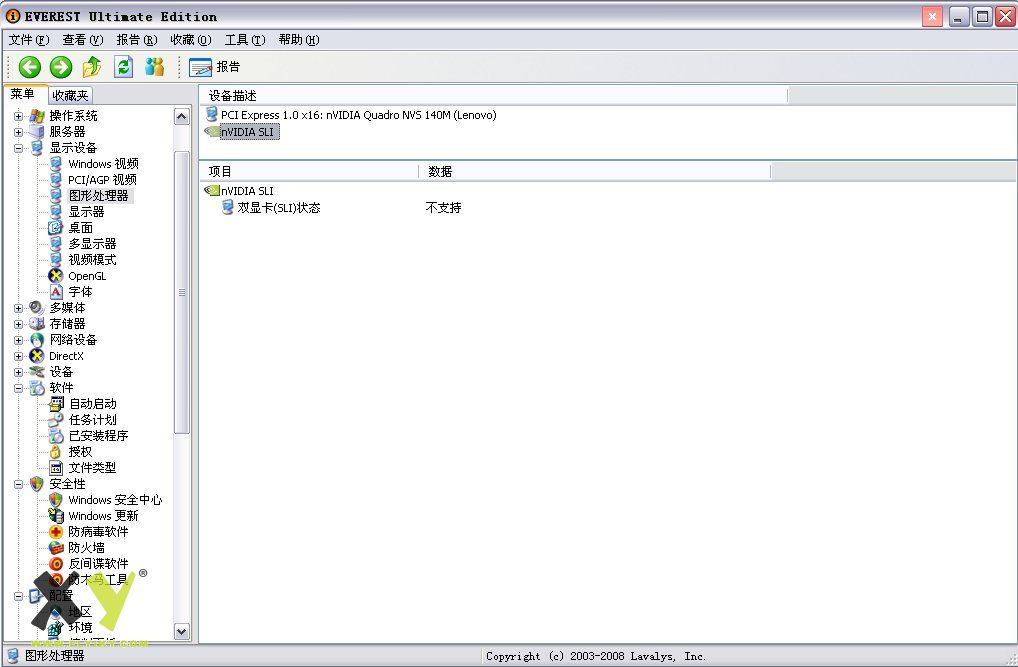
Task: Select Windows 视频 in the tree
Action: (x=103, y=164)
